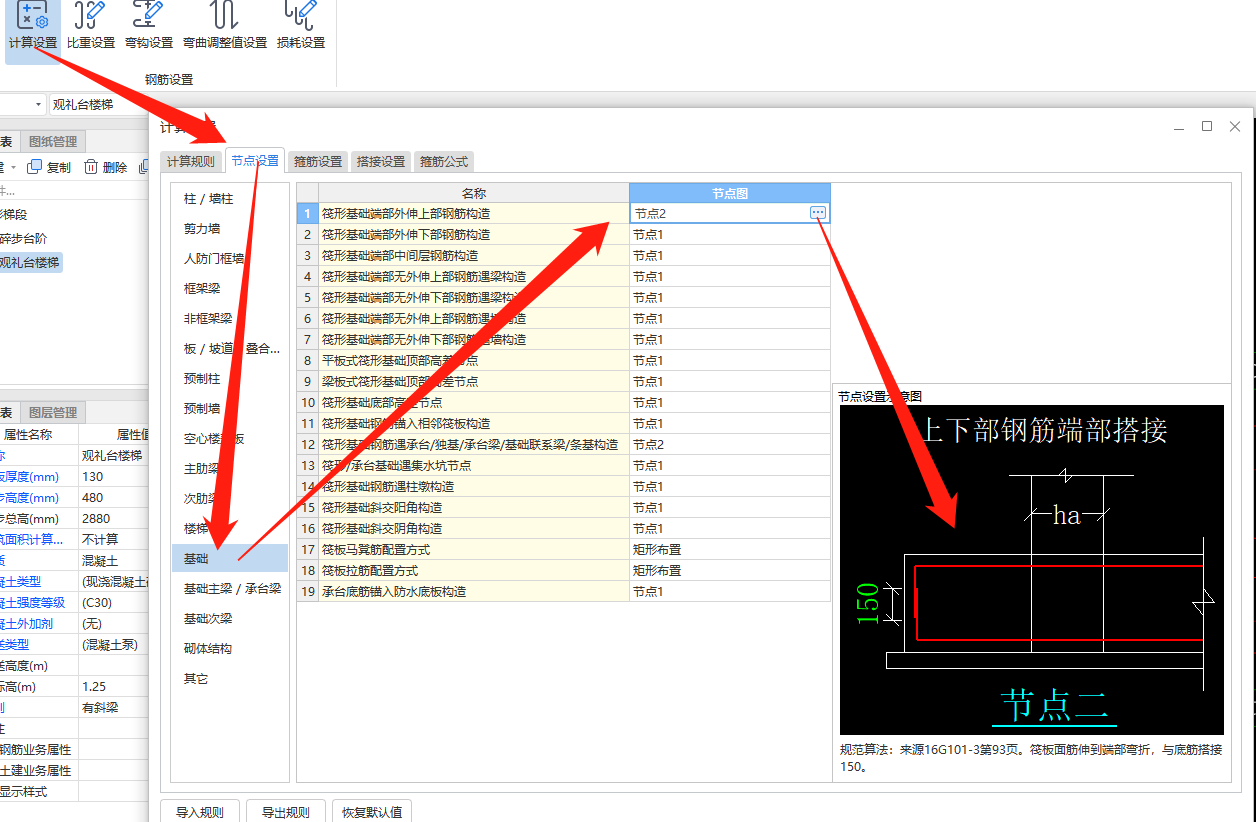
Task: Switch to the 搭接设置 tab
Action: [x=381, y=161]
